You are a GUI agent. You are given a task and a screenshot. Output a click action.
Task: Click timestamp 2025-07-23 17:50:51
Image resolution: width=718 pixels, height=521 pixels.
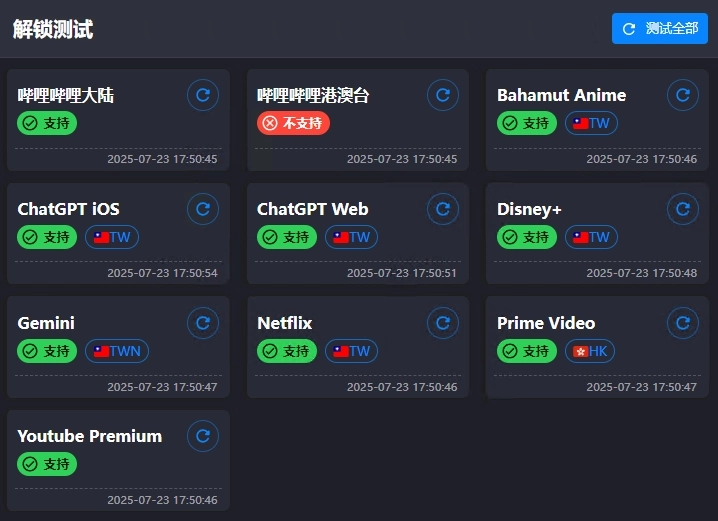click(402, 273)
